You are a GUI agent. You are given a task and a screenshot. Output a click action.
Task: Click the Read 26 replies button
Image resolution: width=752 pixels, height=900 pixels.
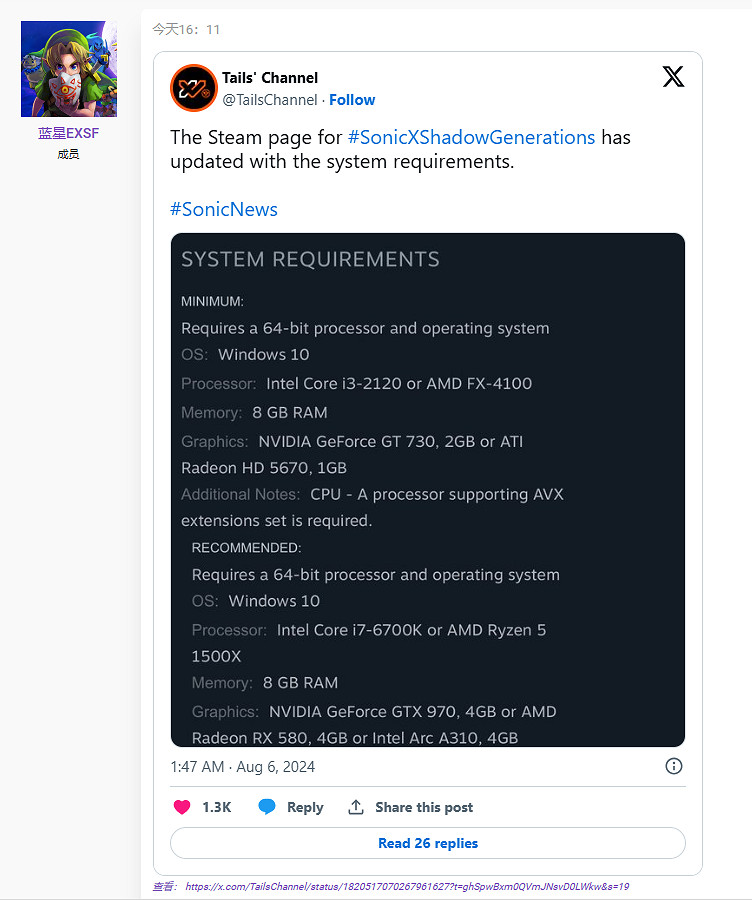(x=428, y=843)
